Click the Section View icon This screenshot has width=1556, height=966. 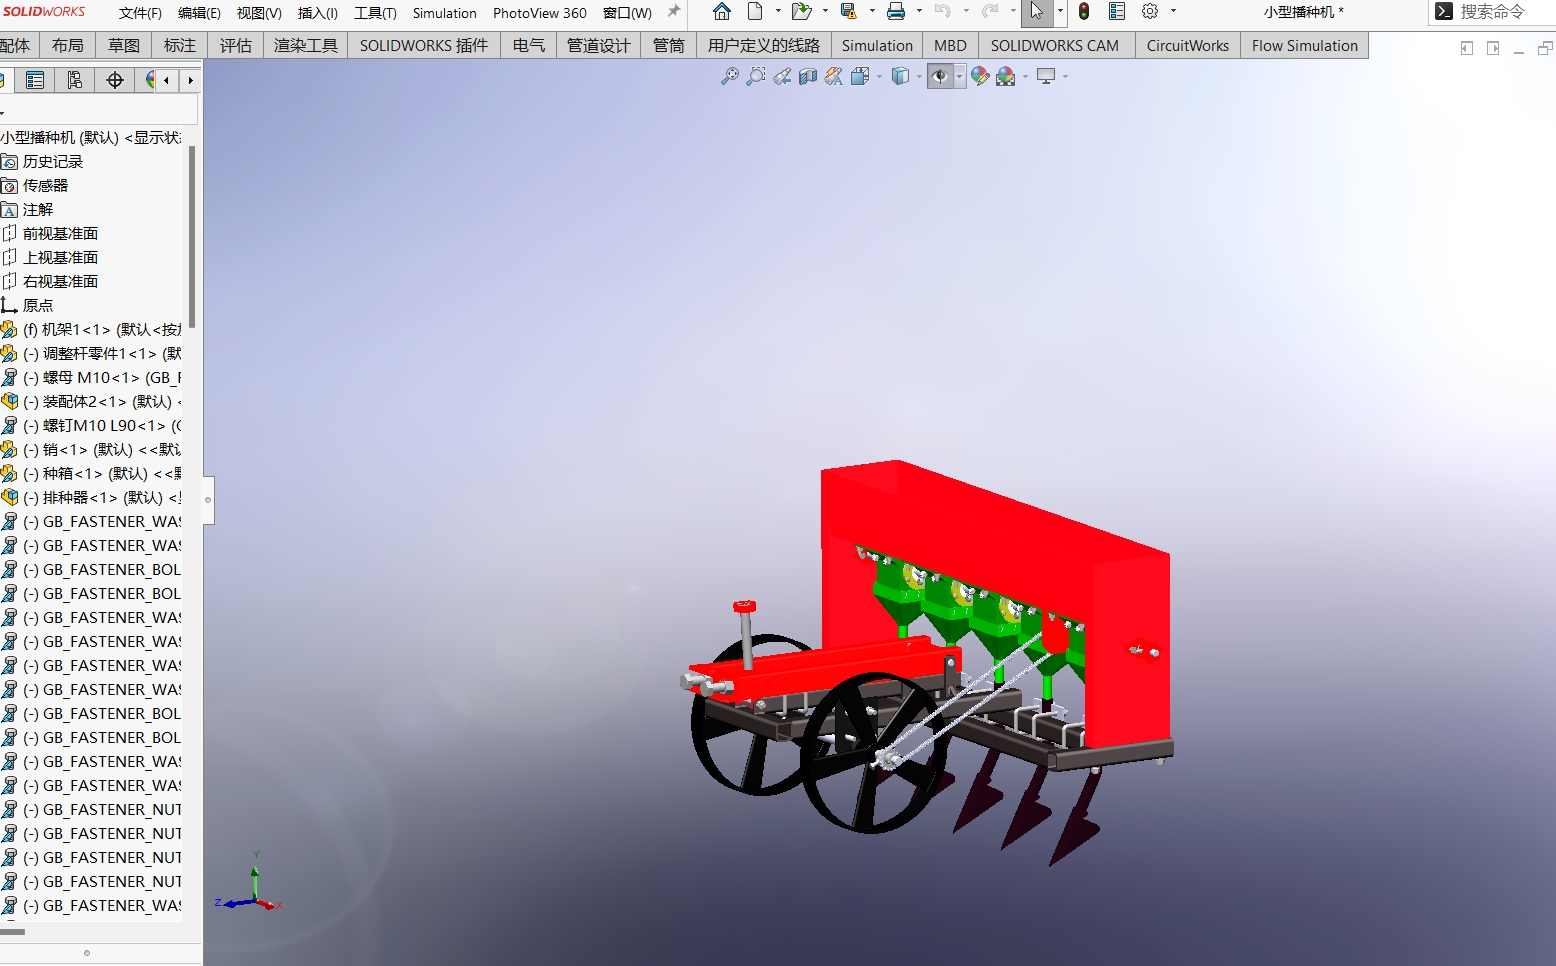pos(808,76)
